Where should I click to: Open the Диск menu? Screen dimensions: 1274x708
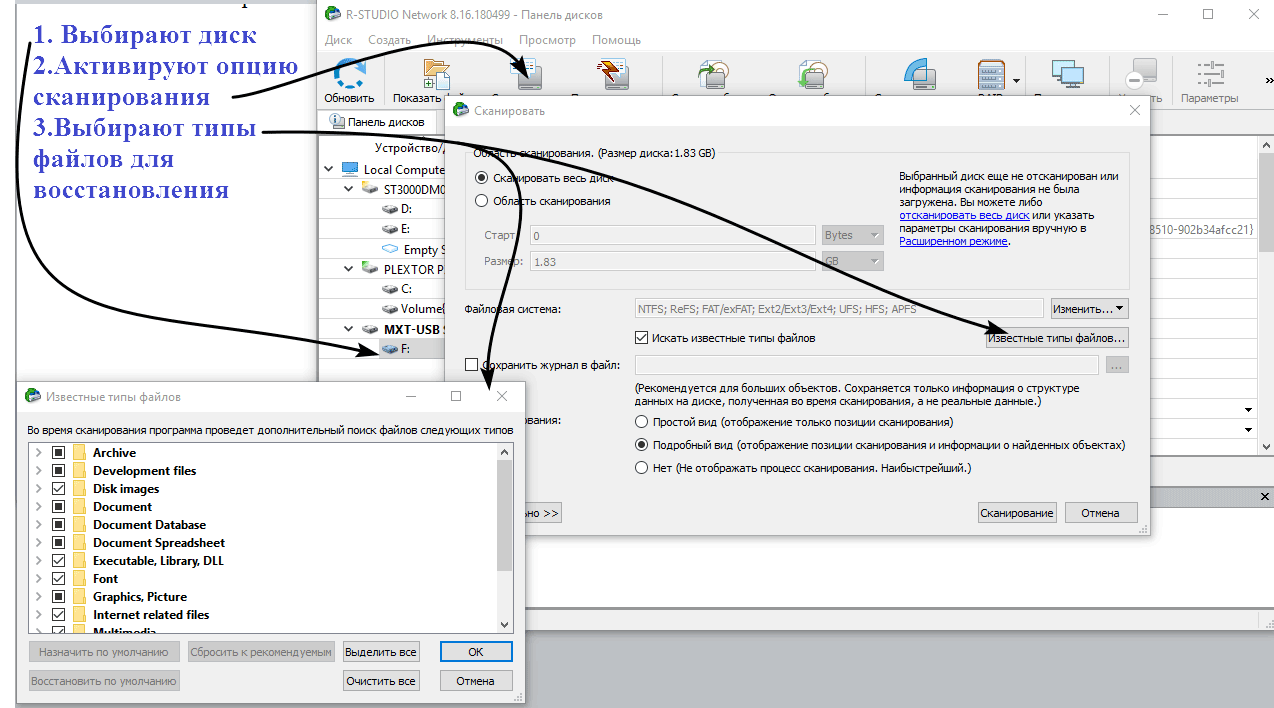(x=339, y=40)
